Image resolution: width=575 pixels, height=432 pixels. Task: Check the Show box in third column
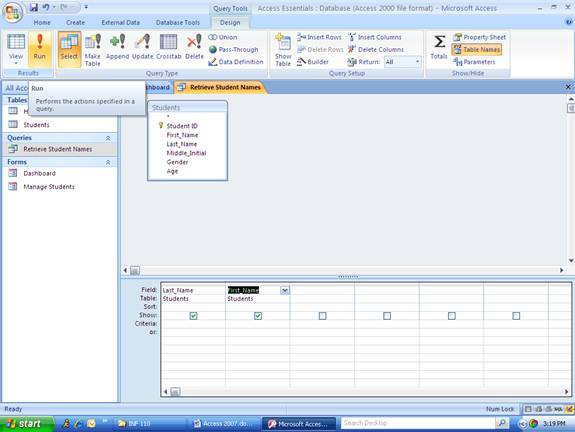coord(322,316)
